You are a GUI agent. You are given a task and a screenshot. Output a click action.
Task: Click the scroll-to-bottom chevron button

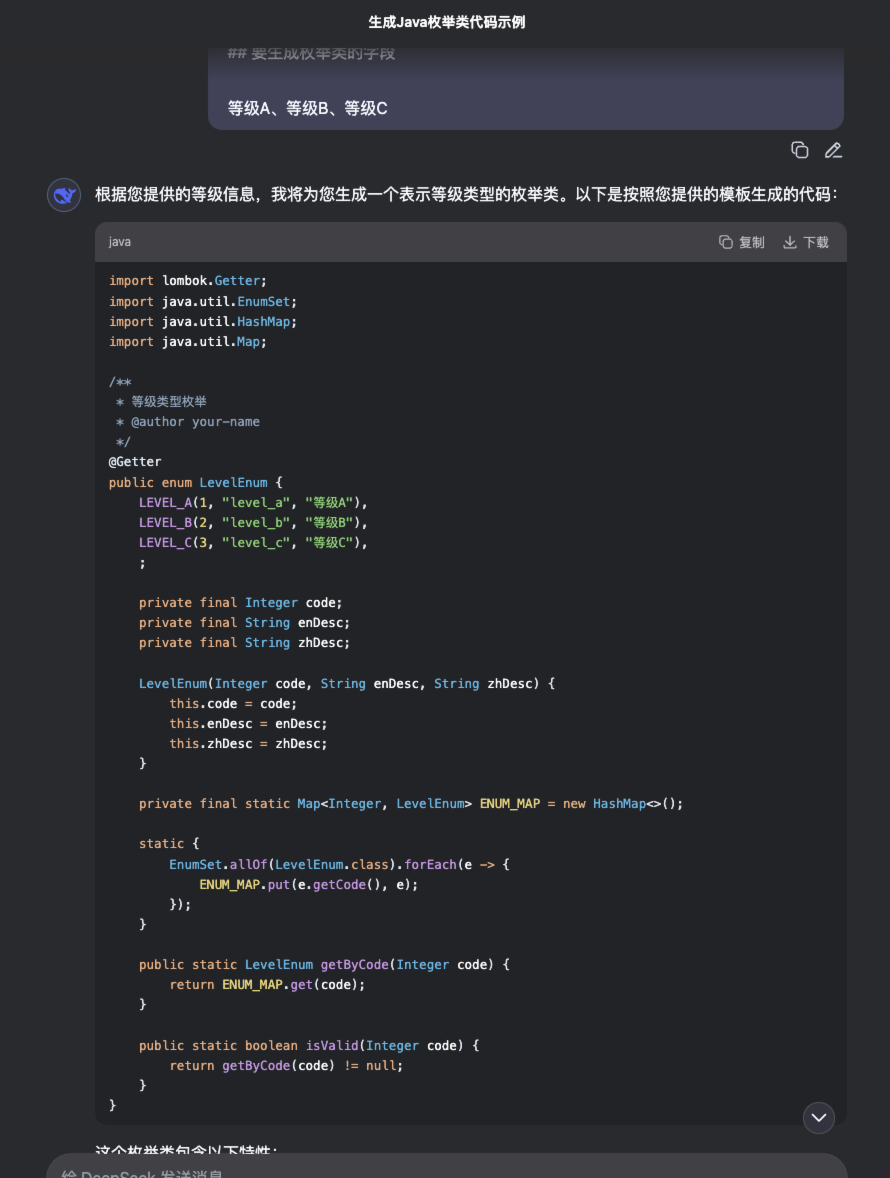819,1118
